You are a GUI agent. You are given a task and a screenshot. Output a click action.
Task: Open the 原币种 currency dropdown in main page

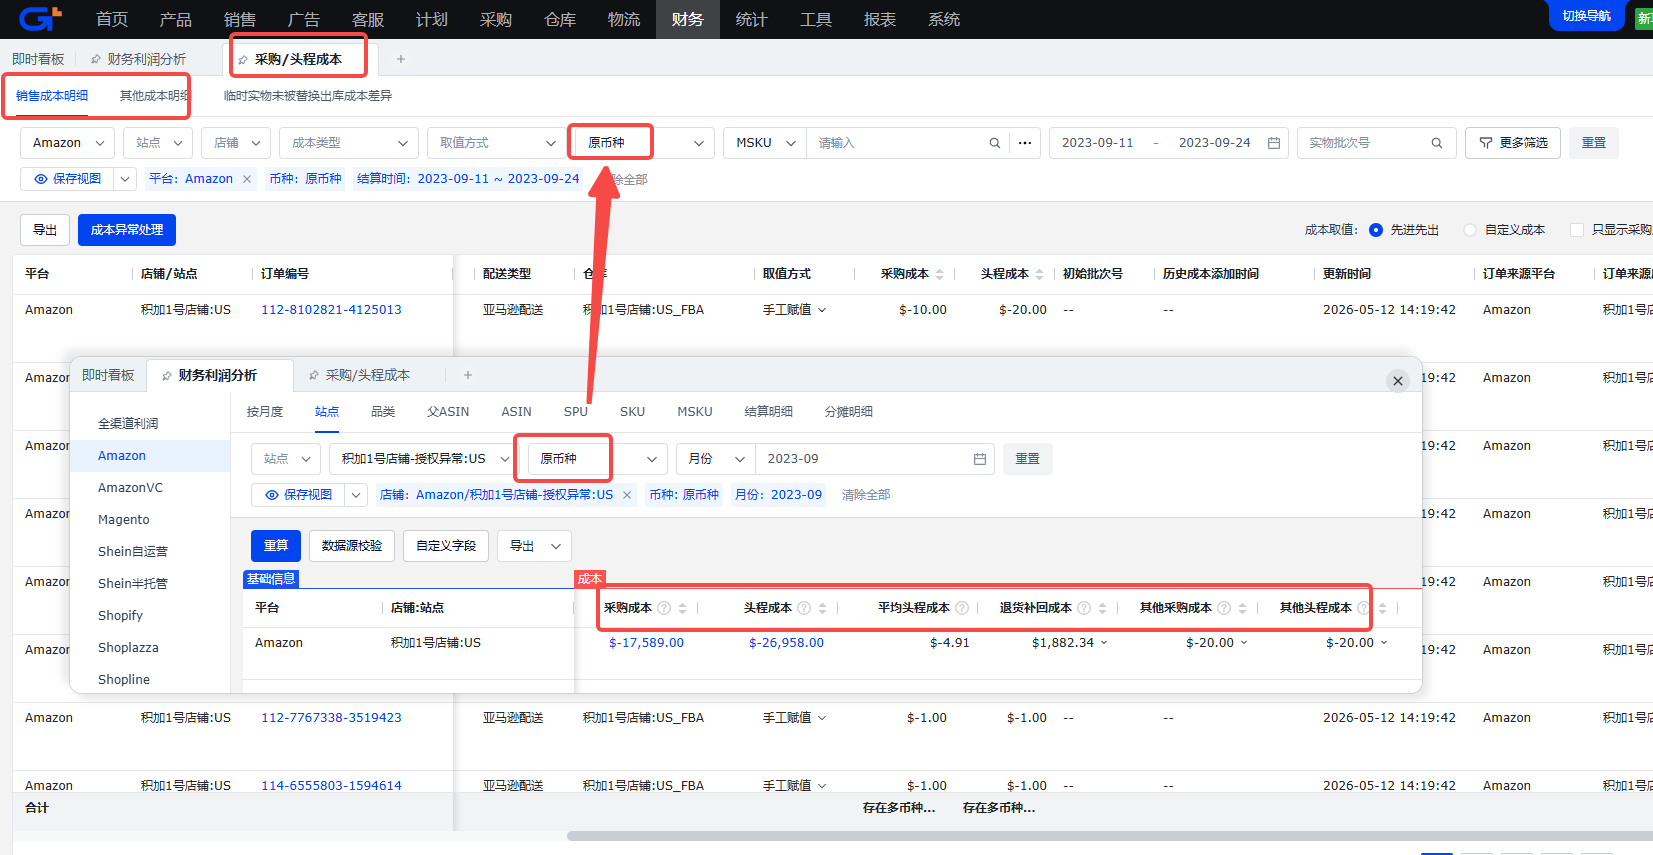pos(645,143)
